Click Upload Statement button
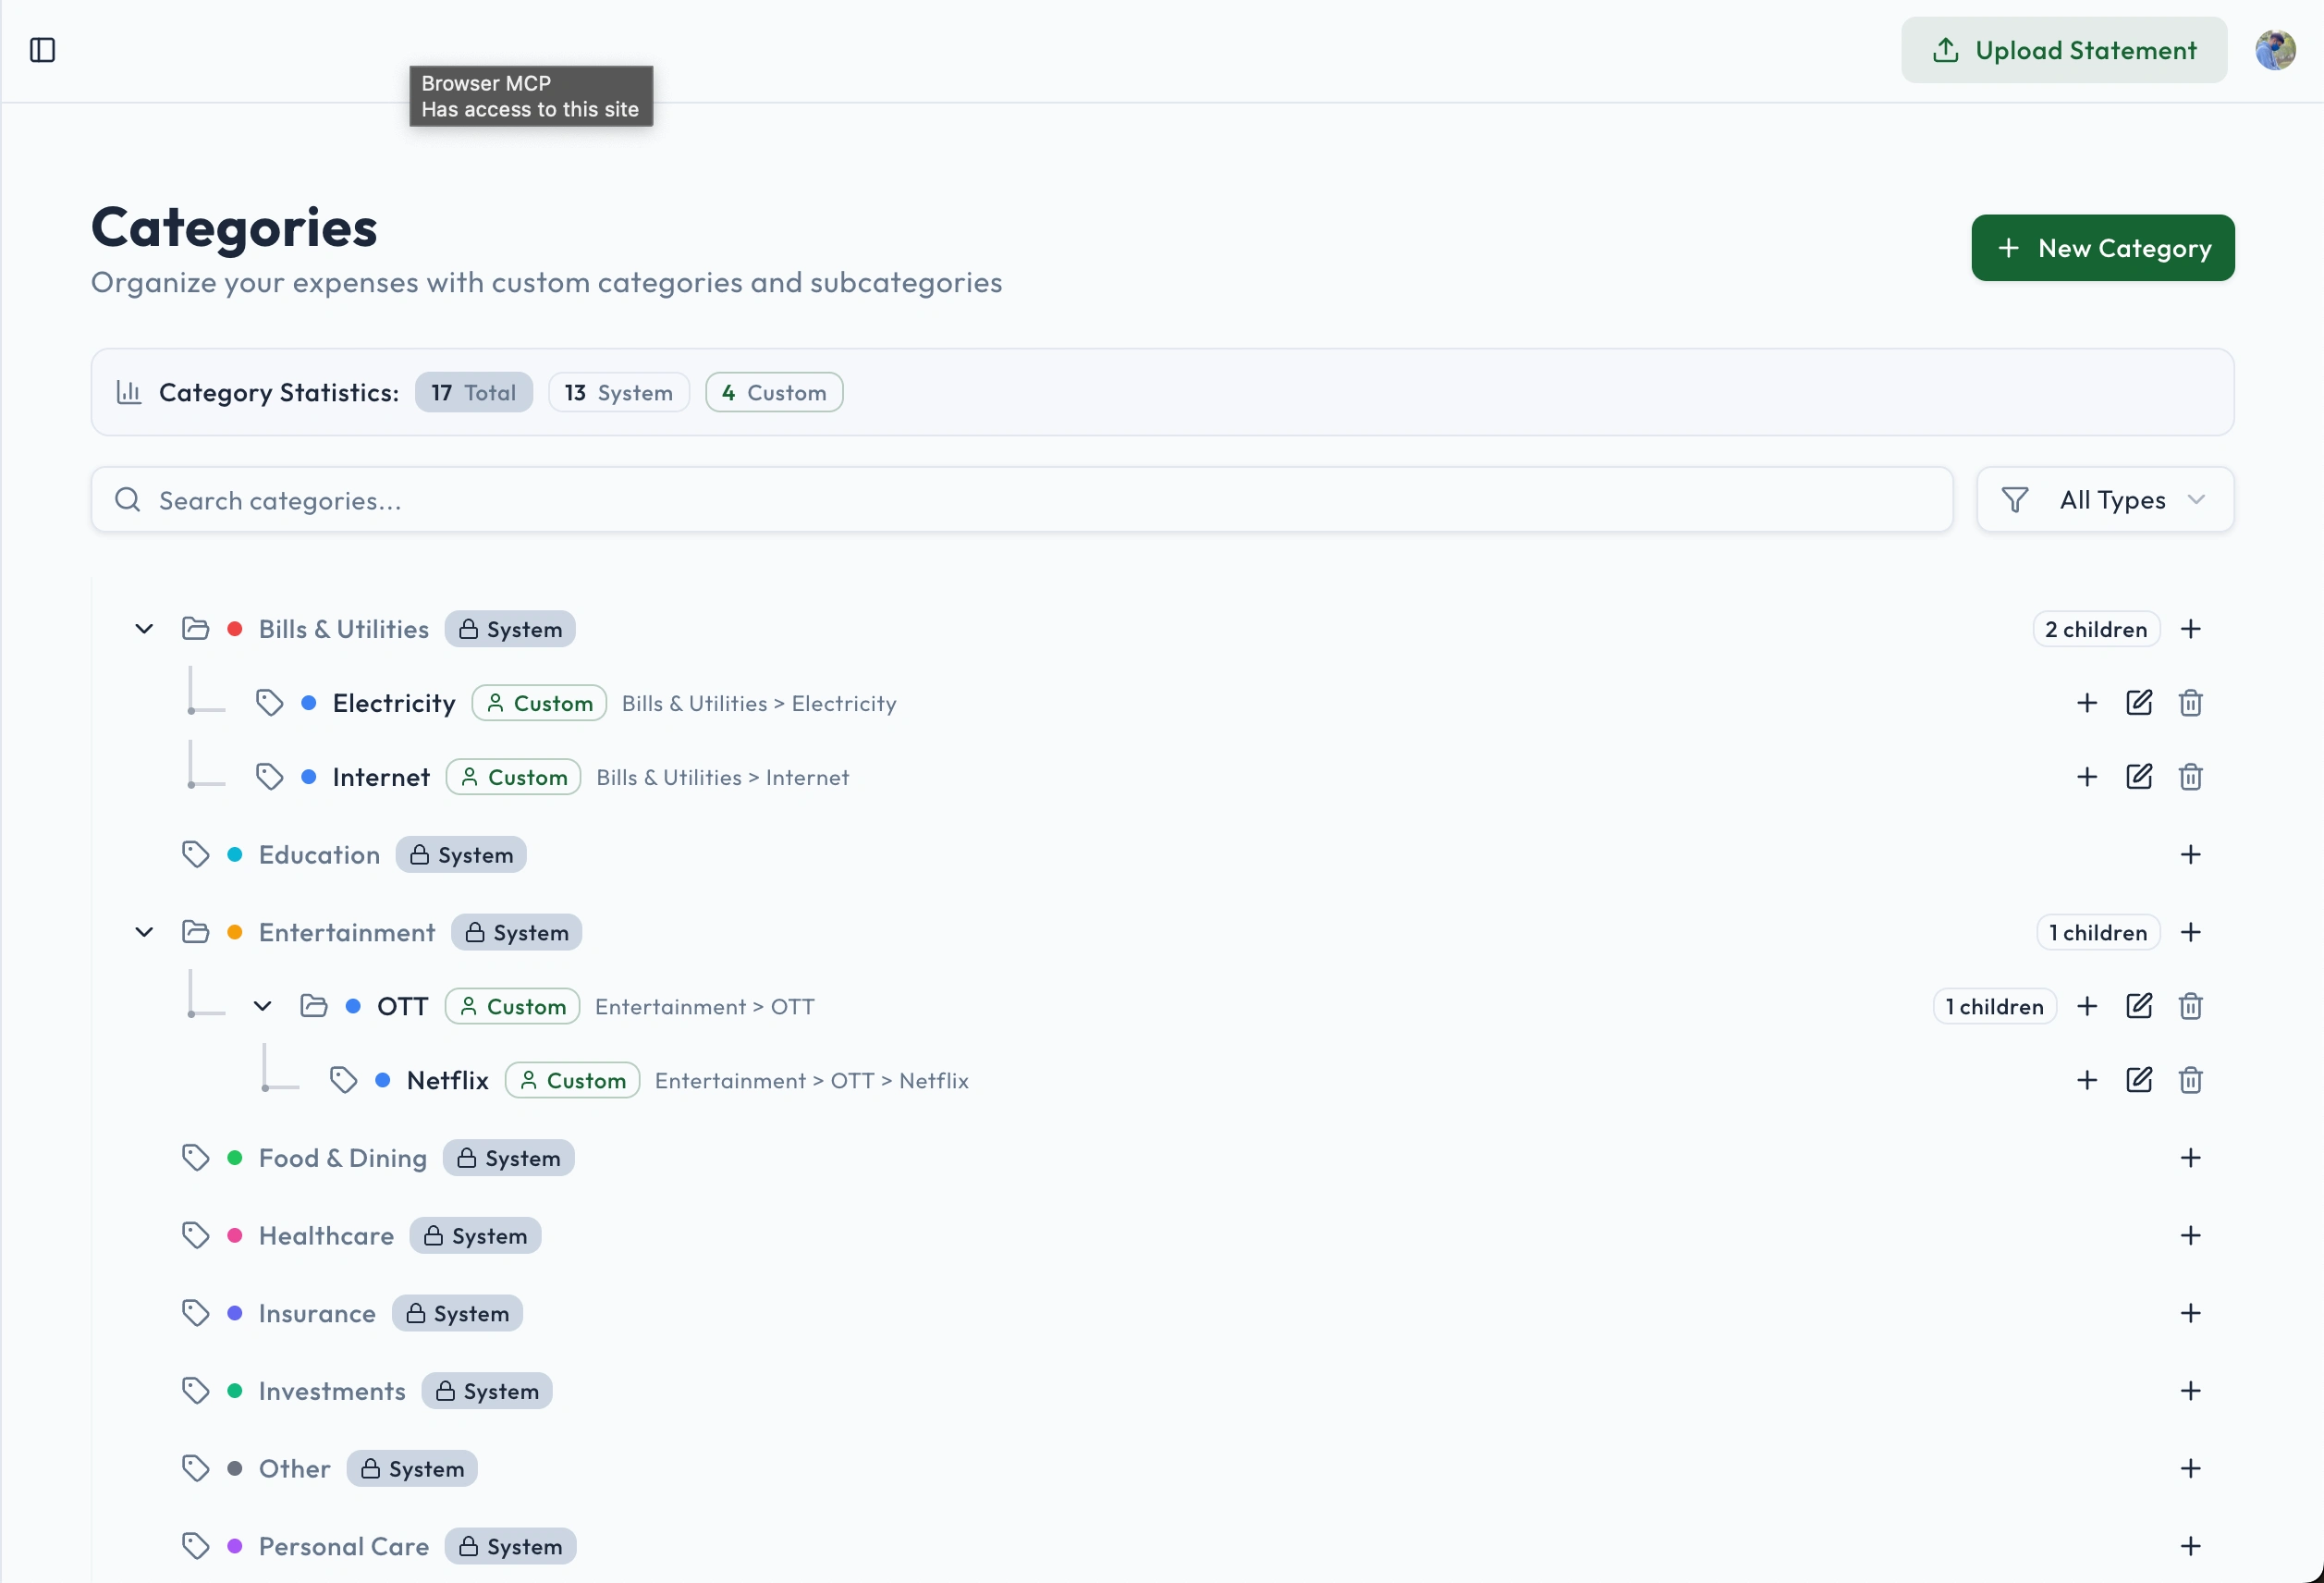Screen dimensions: 2324x1583 [x=2063, y=50]
